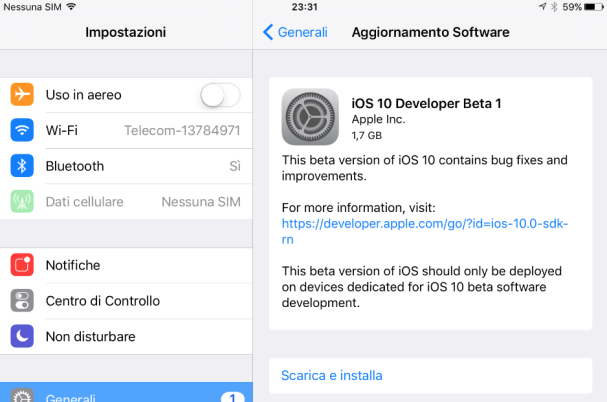
Task: Tap the Wi-Fi signal icon in status bar
Action: click(71, 7)
